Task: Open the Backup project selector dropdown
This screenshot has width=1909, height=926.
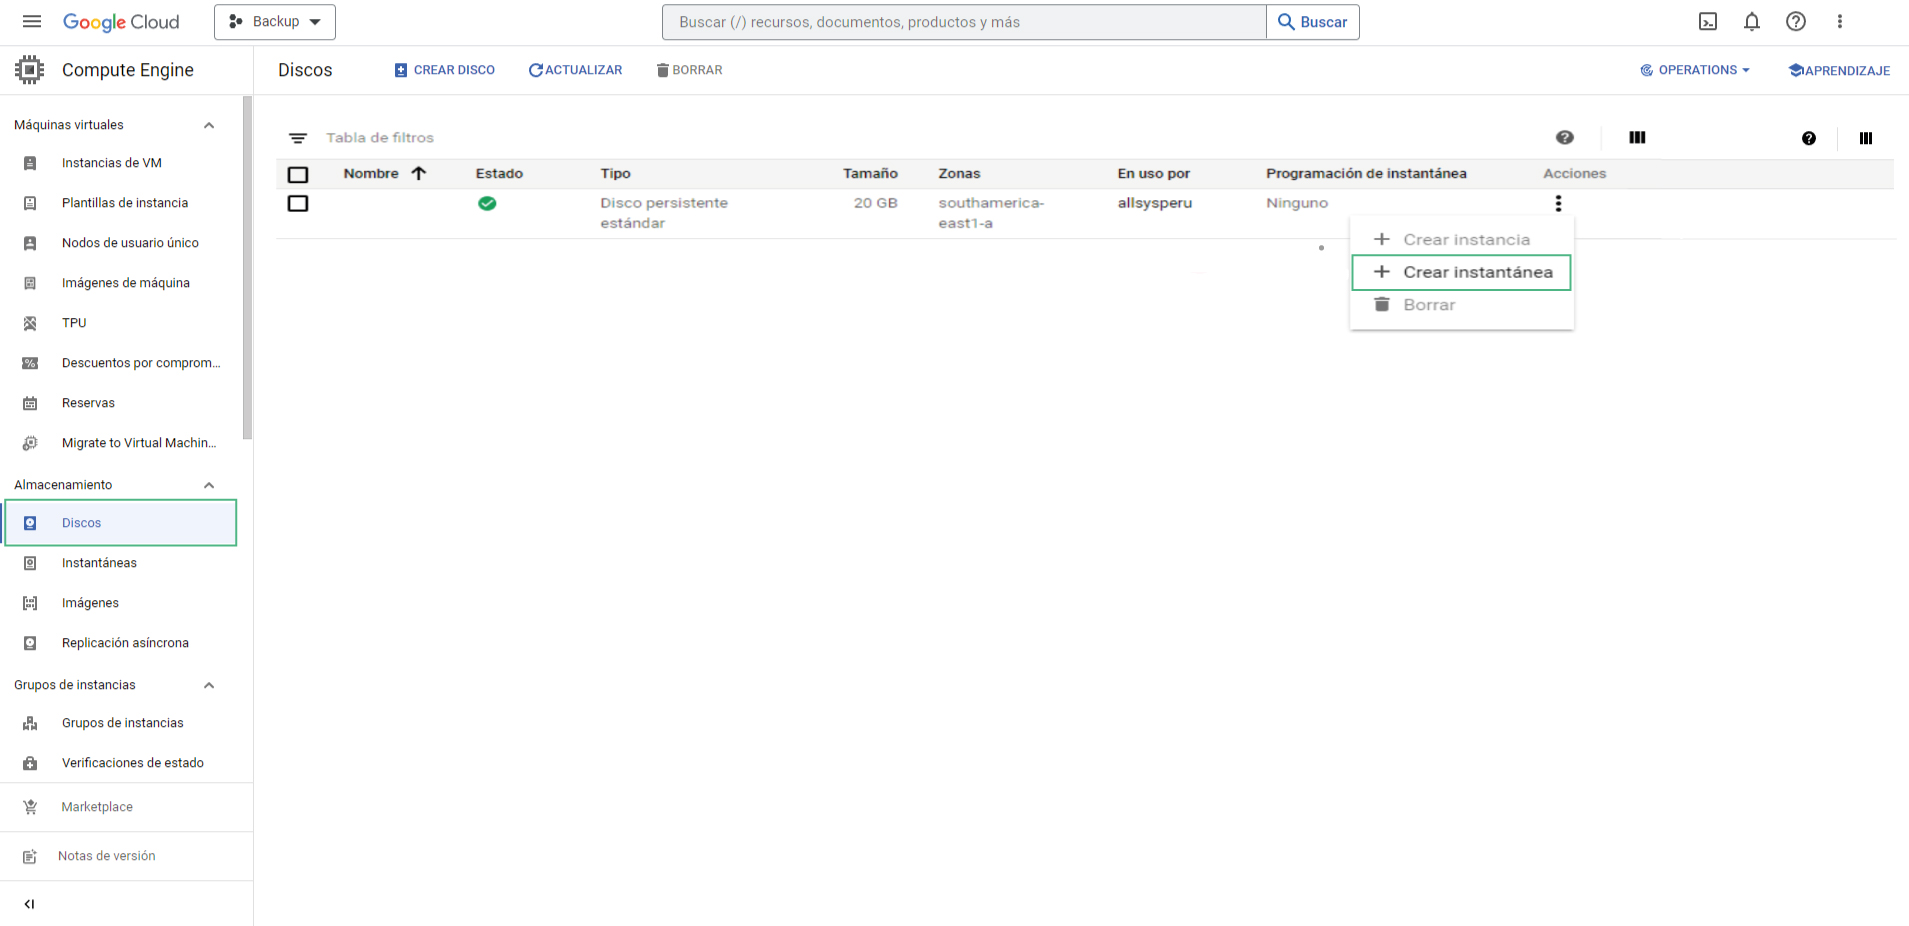Action: tap(275, 22)
